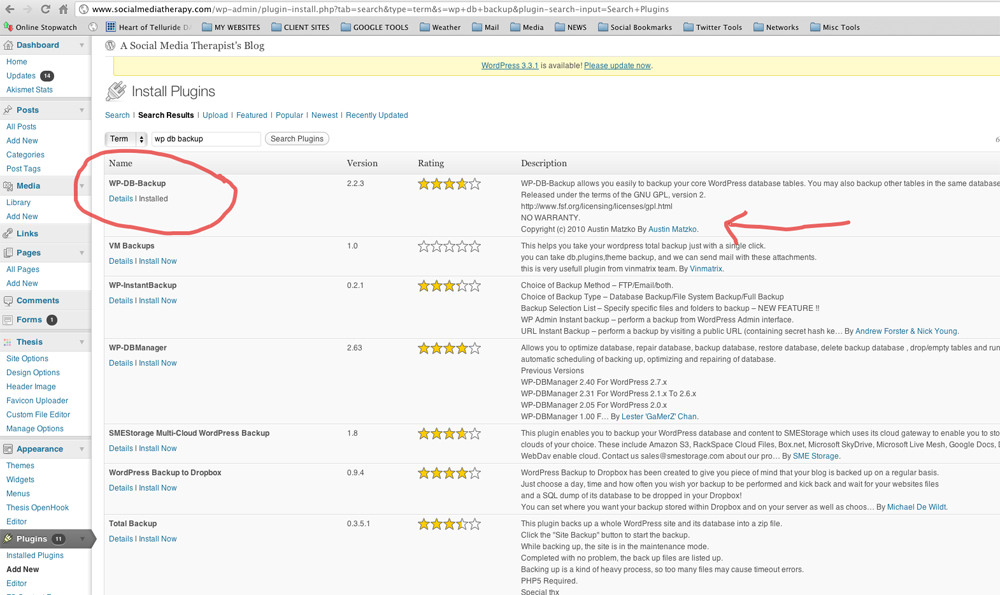
Task: Switch to the Recently Updated tab
Action: click(x=377, y=115)
